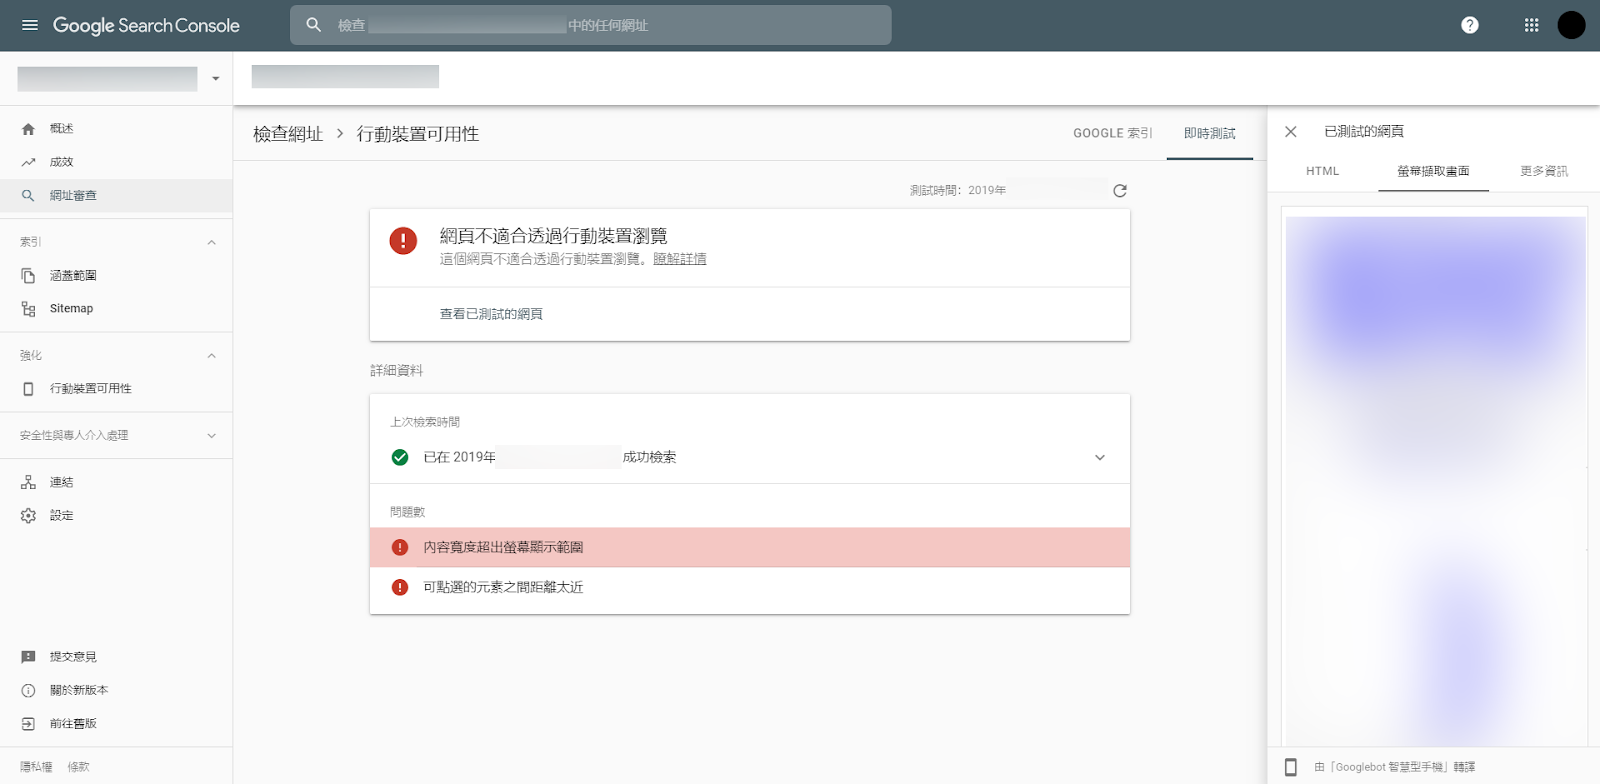Open the help question mark icon
This screenshot has width=1600, height=784.
pos(1469,25)
